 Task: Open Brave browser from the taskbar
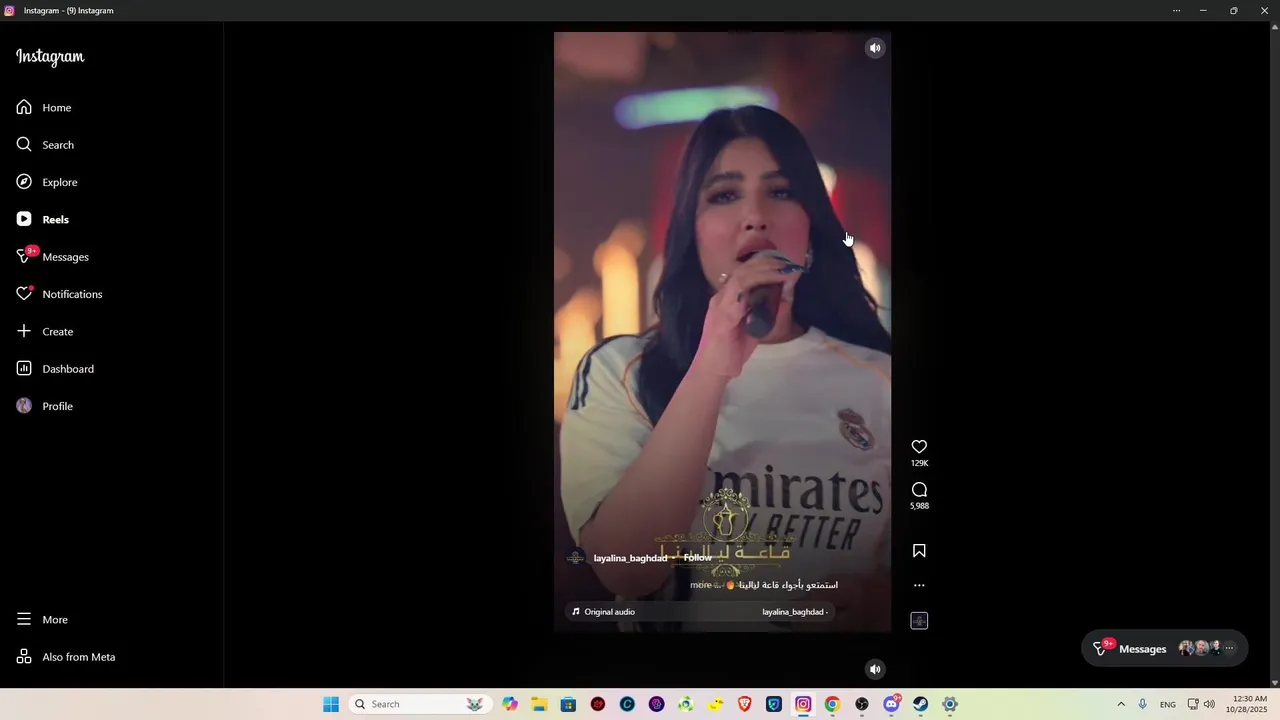pos(744,704)
